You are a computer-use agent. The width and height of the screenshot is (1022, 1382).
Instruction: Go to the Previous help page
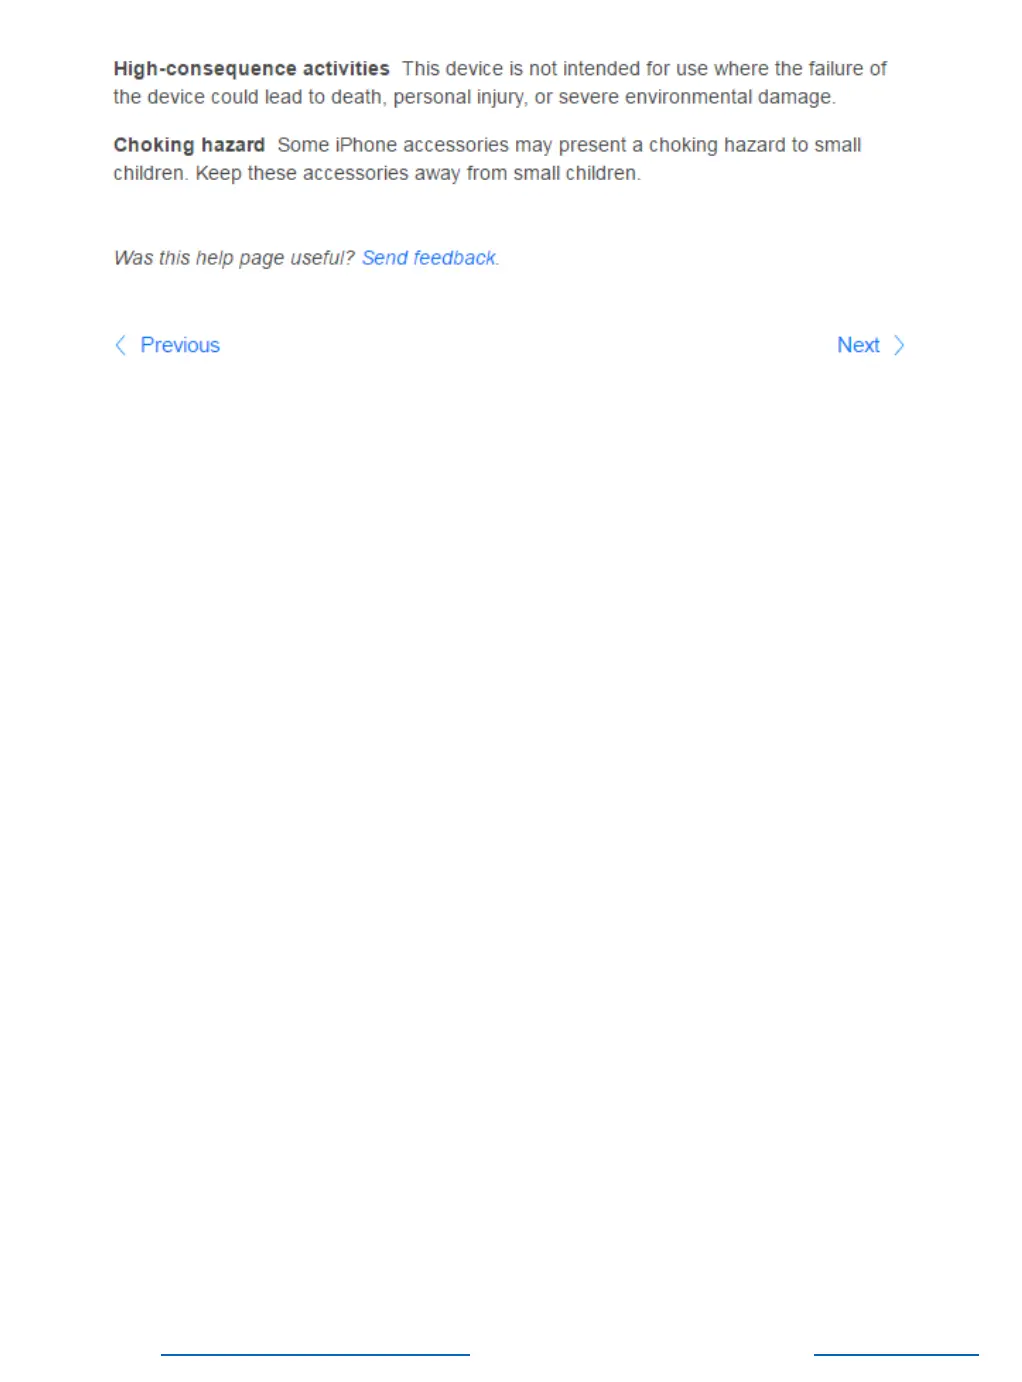click(180, 345)
